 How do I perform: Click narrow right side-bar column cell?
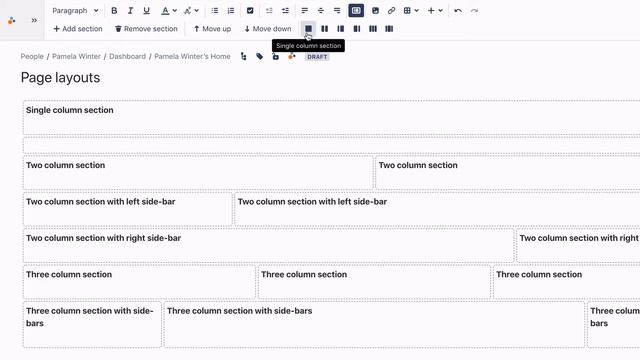pyautogui.click(x=578, y=245)
